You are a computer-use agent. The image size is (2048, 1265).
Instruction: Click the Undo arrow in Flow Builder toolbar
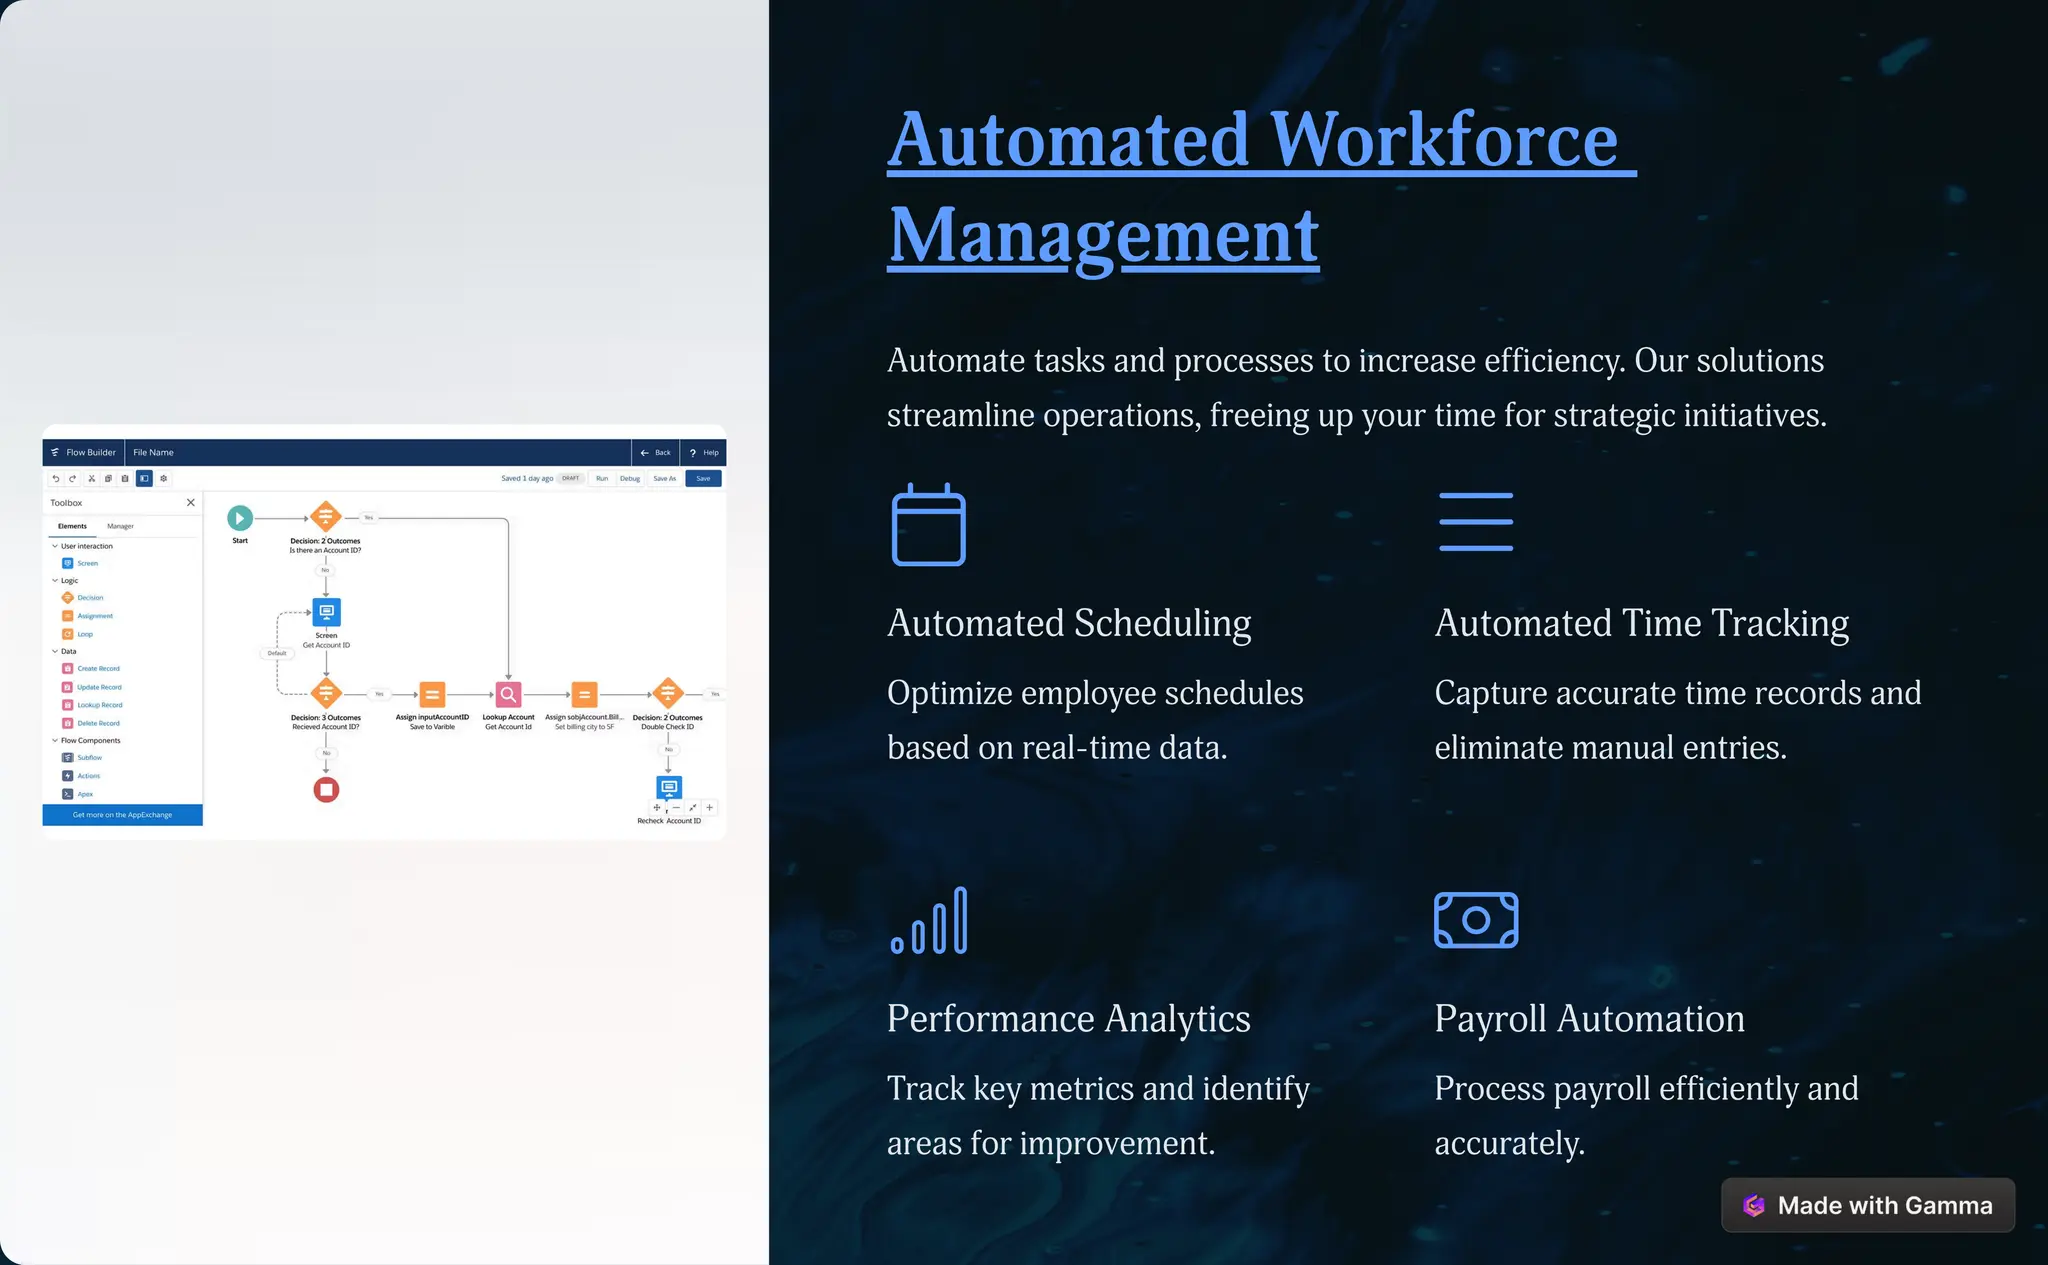[x=56, y=479]
